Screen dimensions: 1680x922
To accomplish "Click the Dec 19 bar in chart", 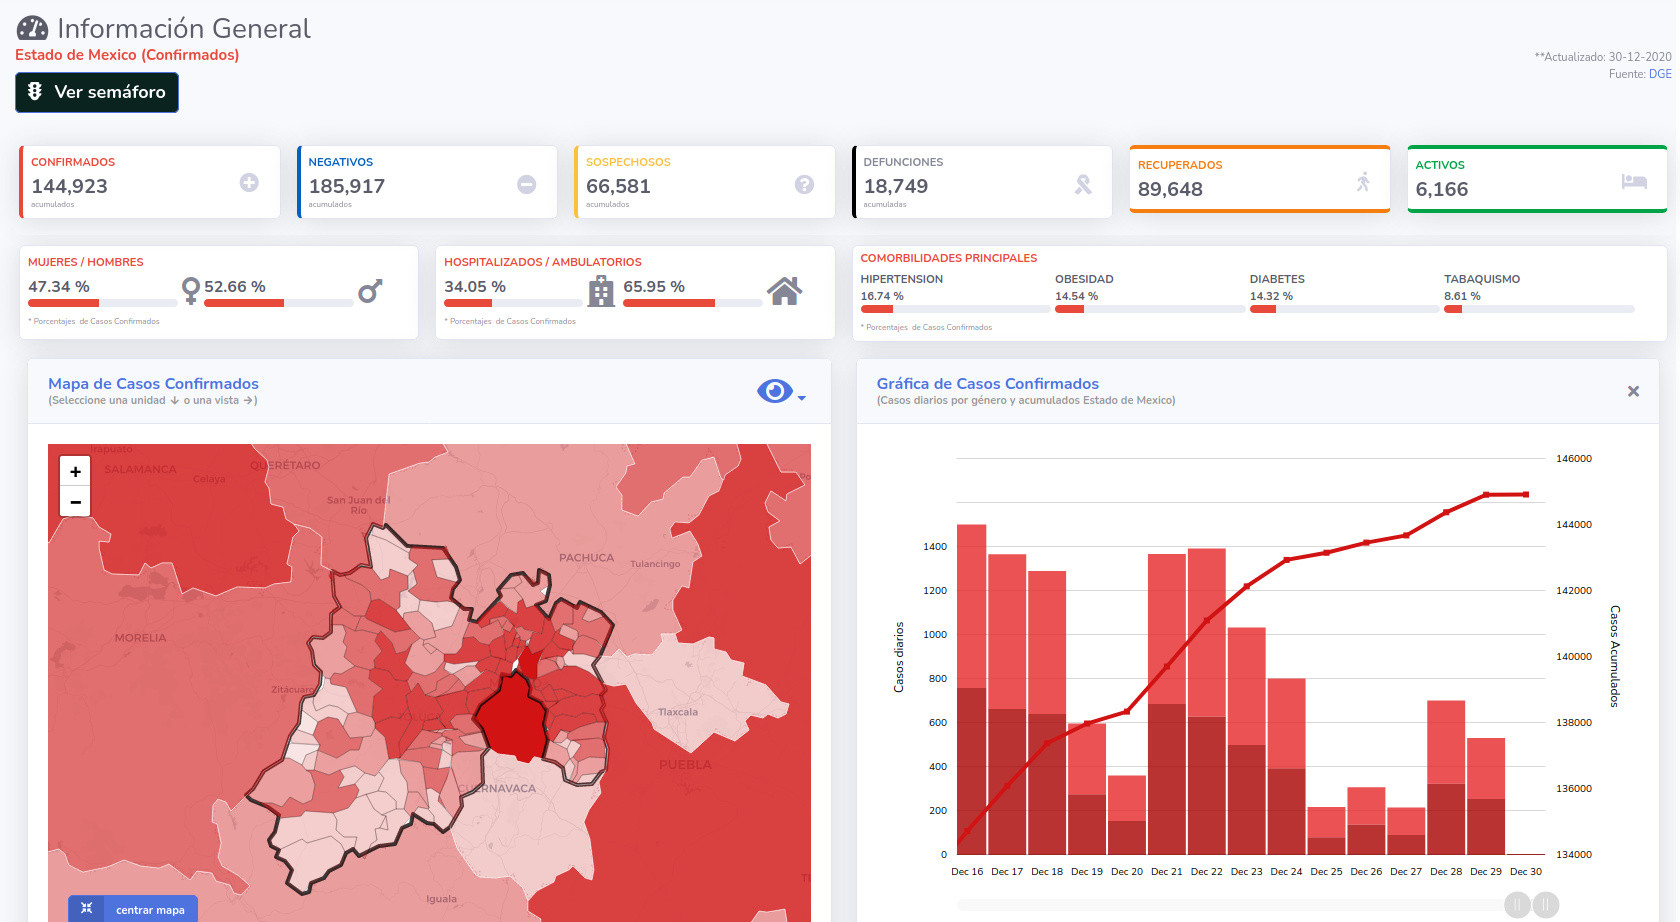I will tap(1087, 789).
